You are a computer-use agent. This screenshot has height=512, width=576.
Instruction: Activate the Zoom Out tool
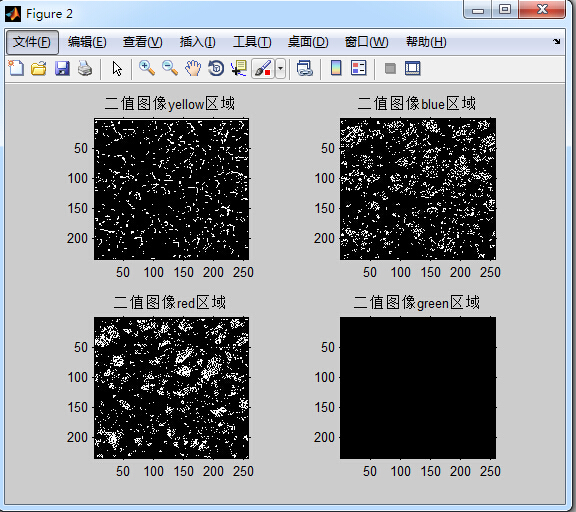(x=170, y=68)
